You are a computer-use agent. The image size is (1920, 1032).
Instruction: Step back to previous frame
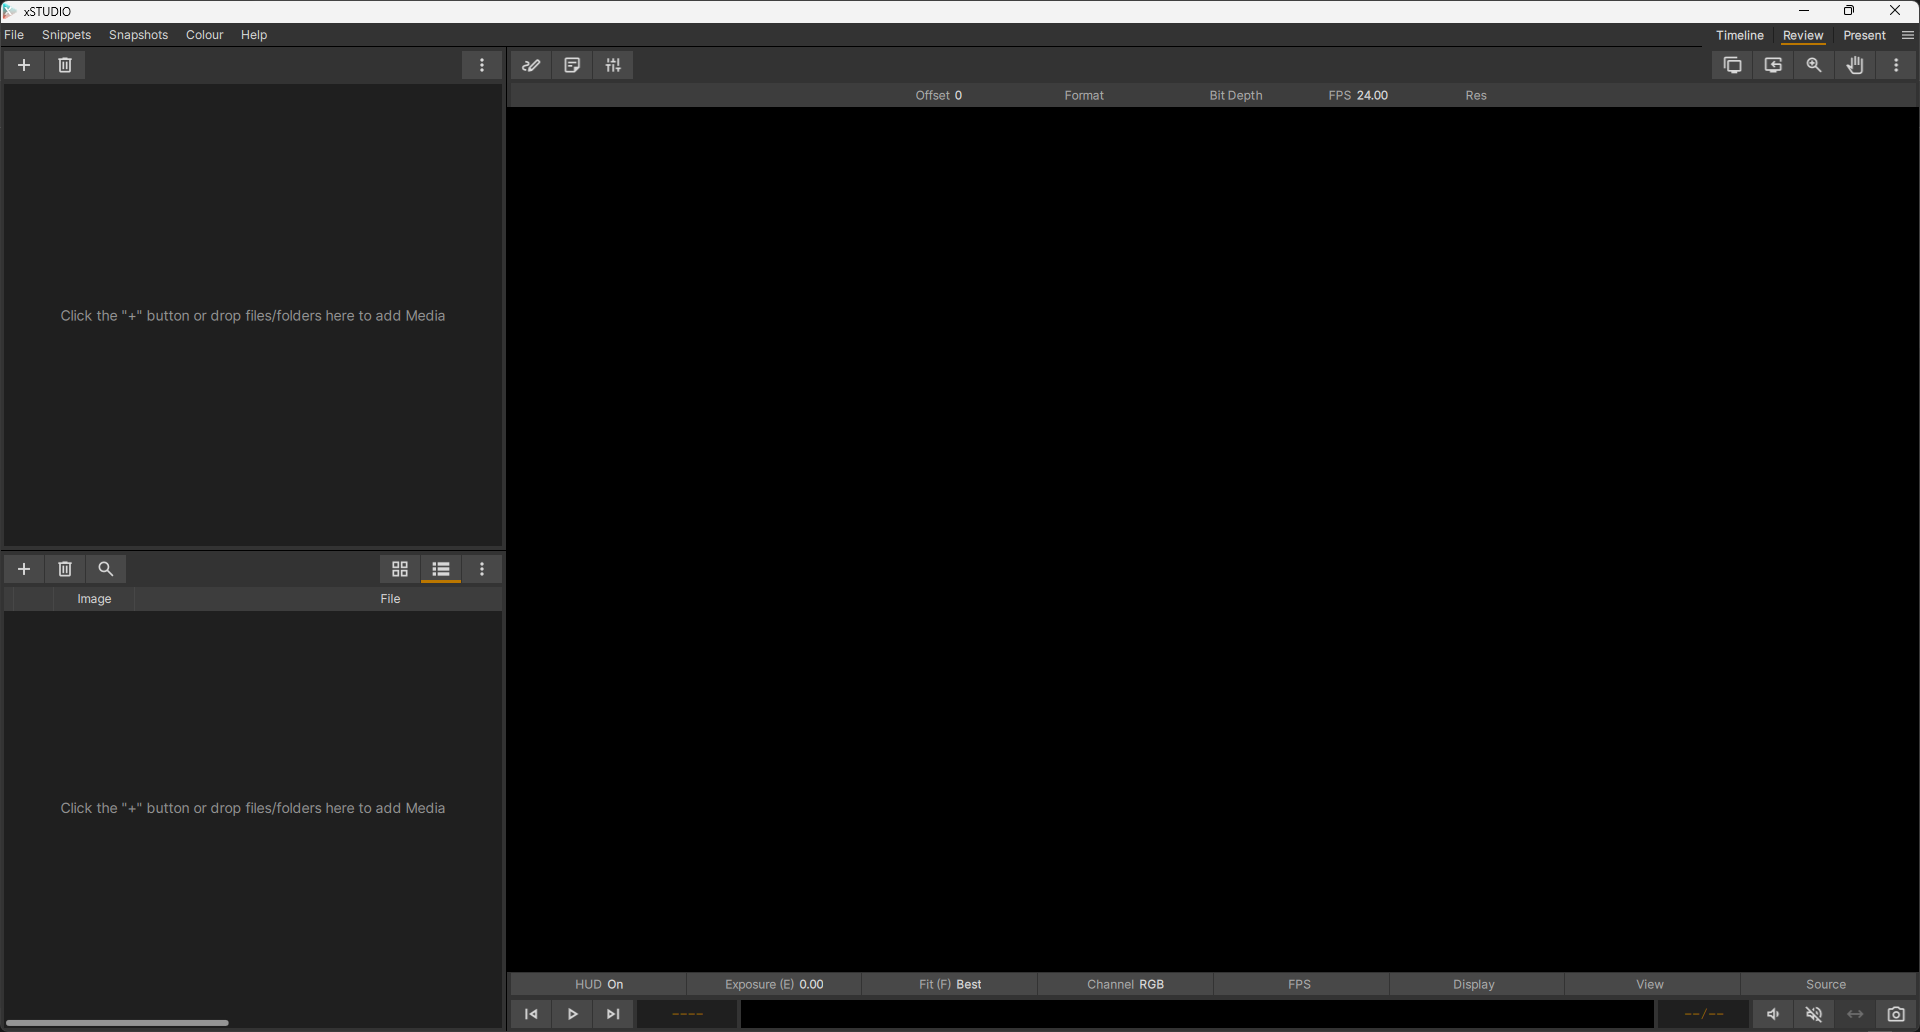coord(531,1014)
